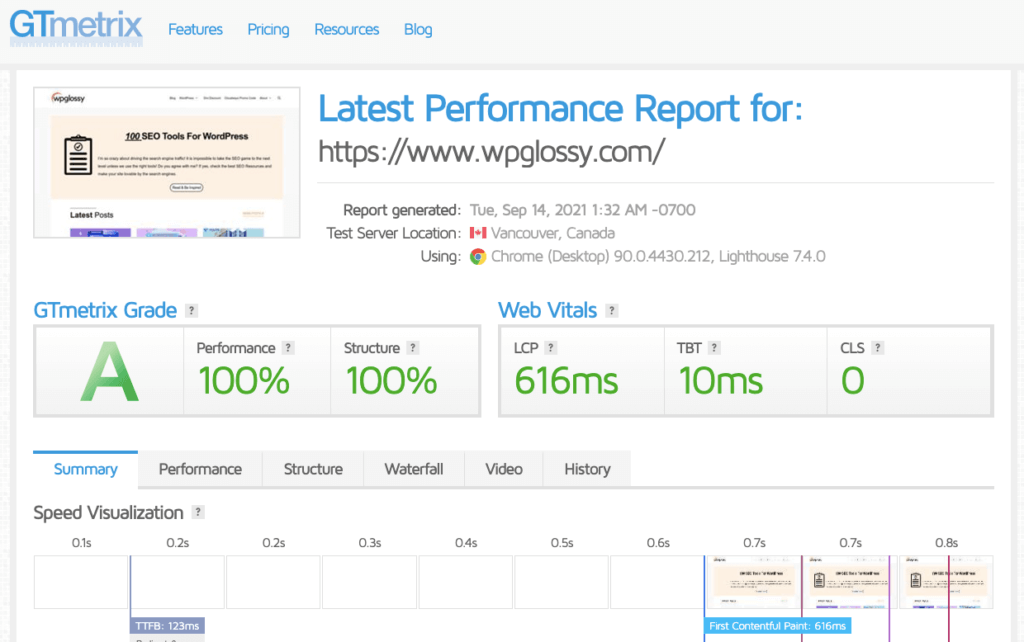The width and height of the screenshot is (1024, 642).
Task: Select the 0.8s filmstrip frame
Action: point(946,582)
